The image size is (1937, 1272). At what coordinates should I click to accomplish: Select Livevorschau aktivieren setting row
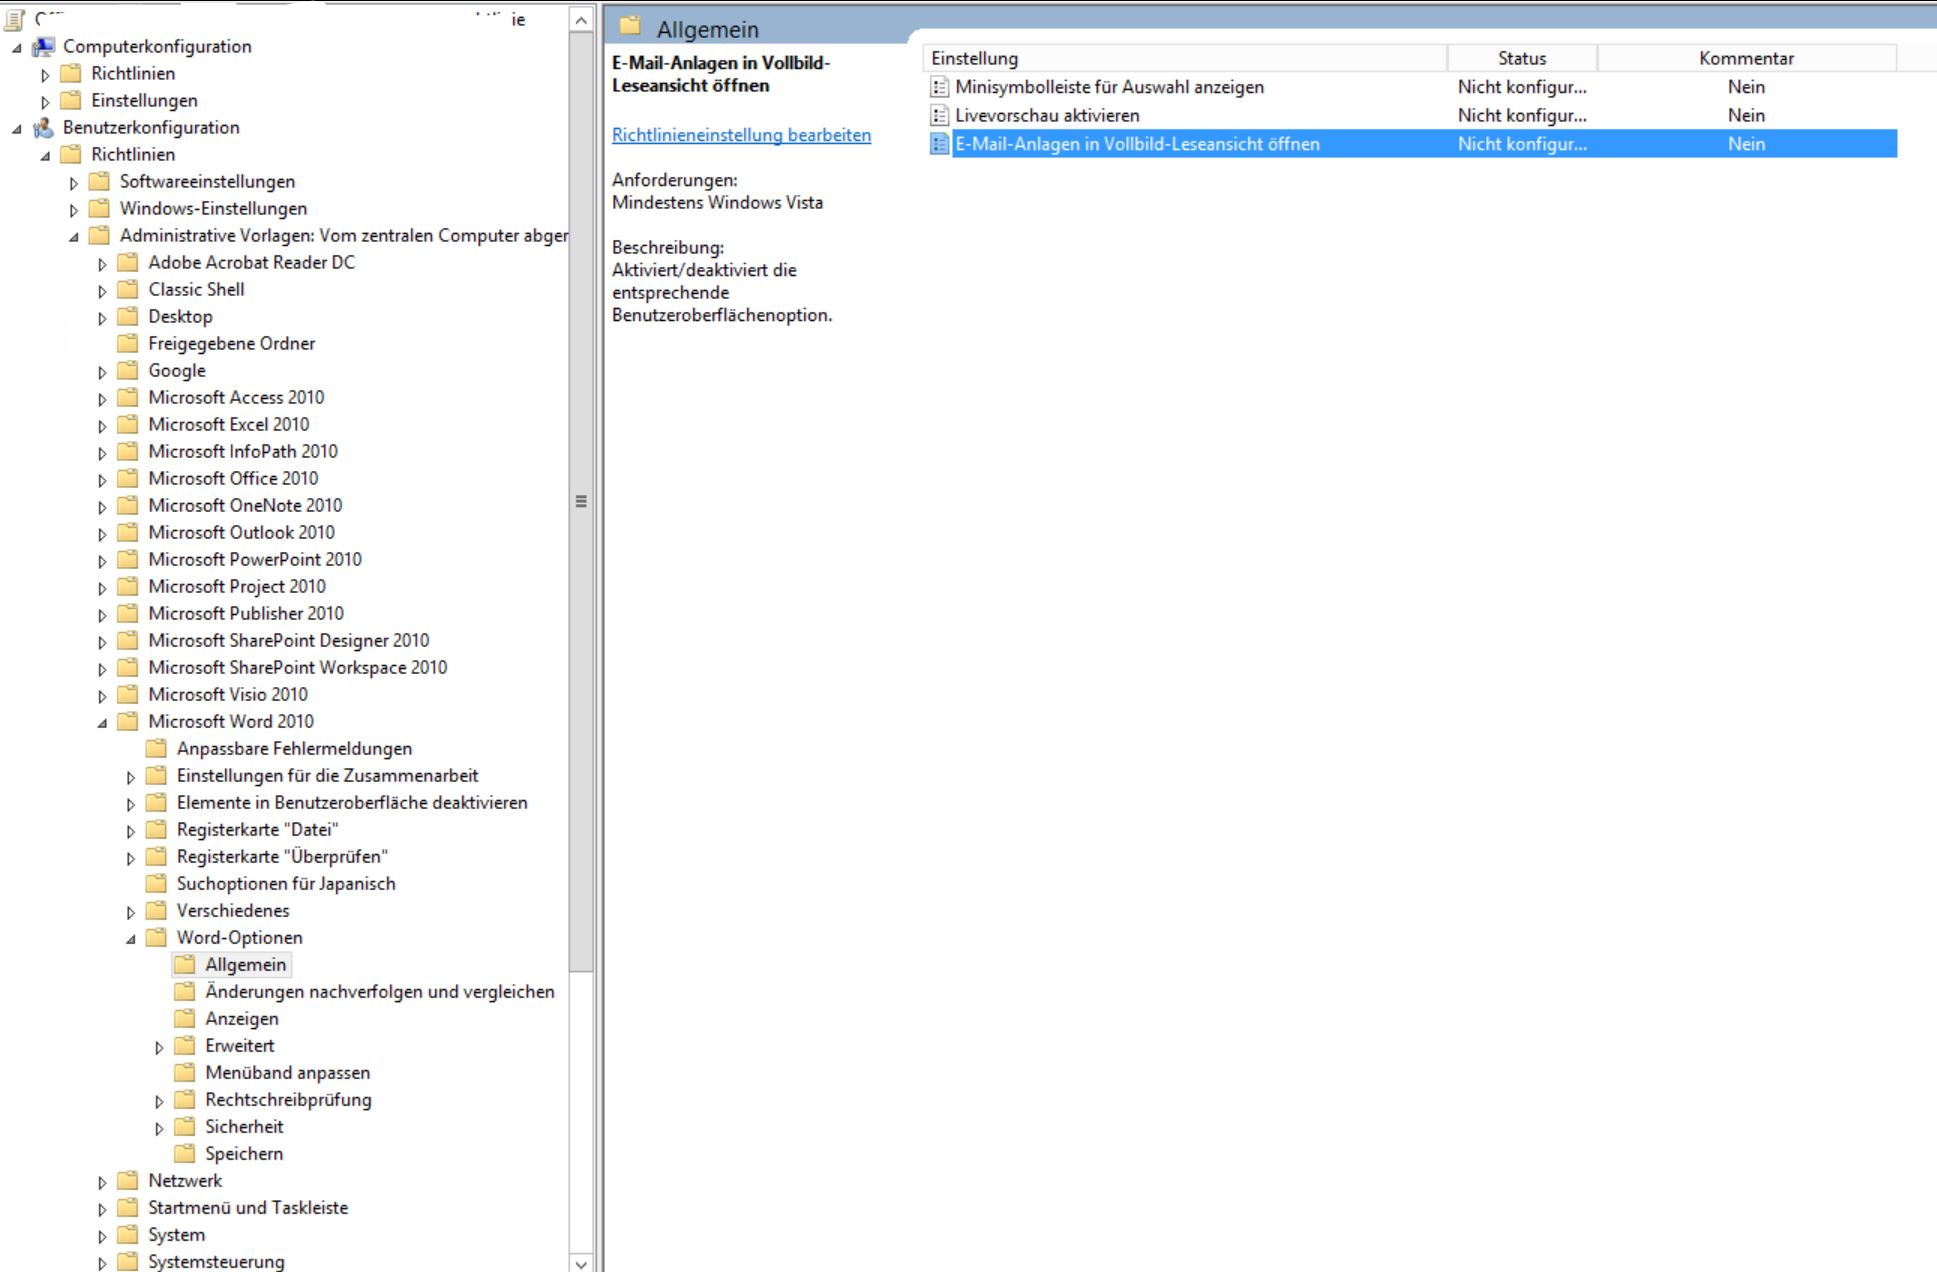pyautogui.click(x=1046, y=116)
